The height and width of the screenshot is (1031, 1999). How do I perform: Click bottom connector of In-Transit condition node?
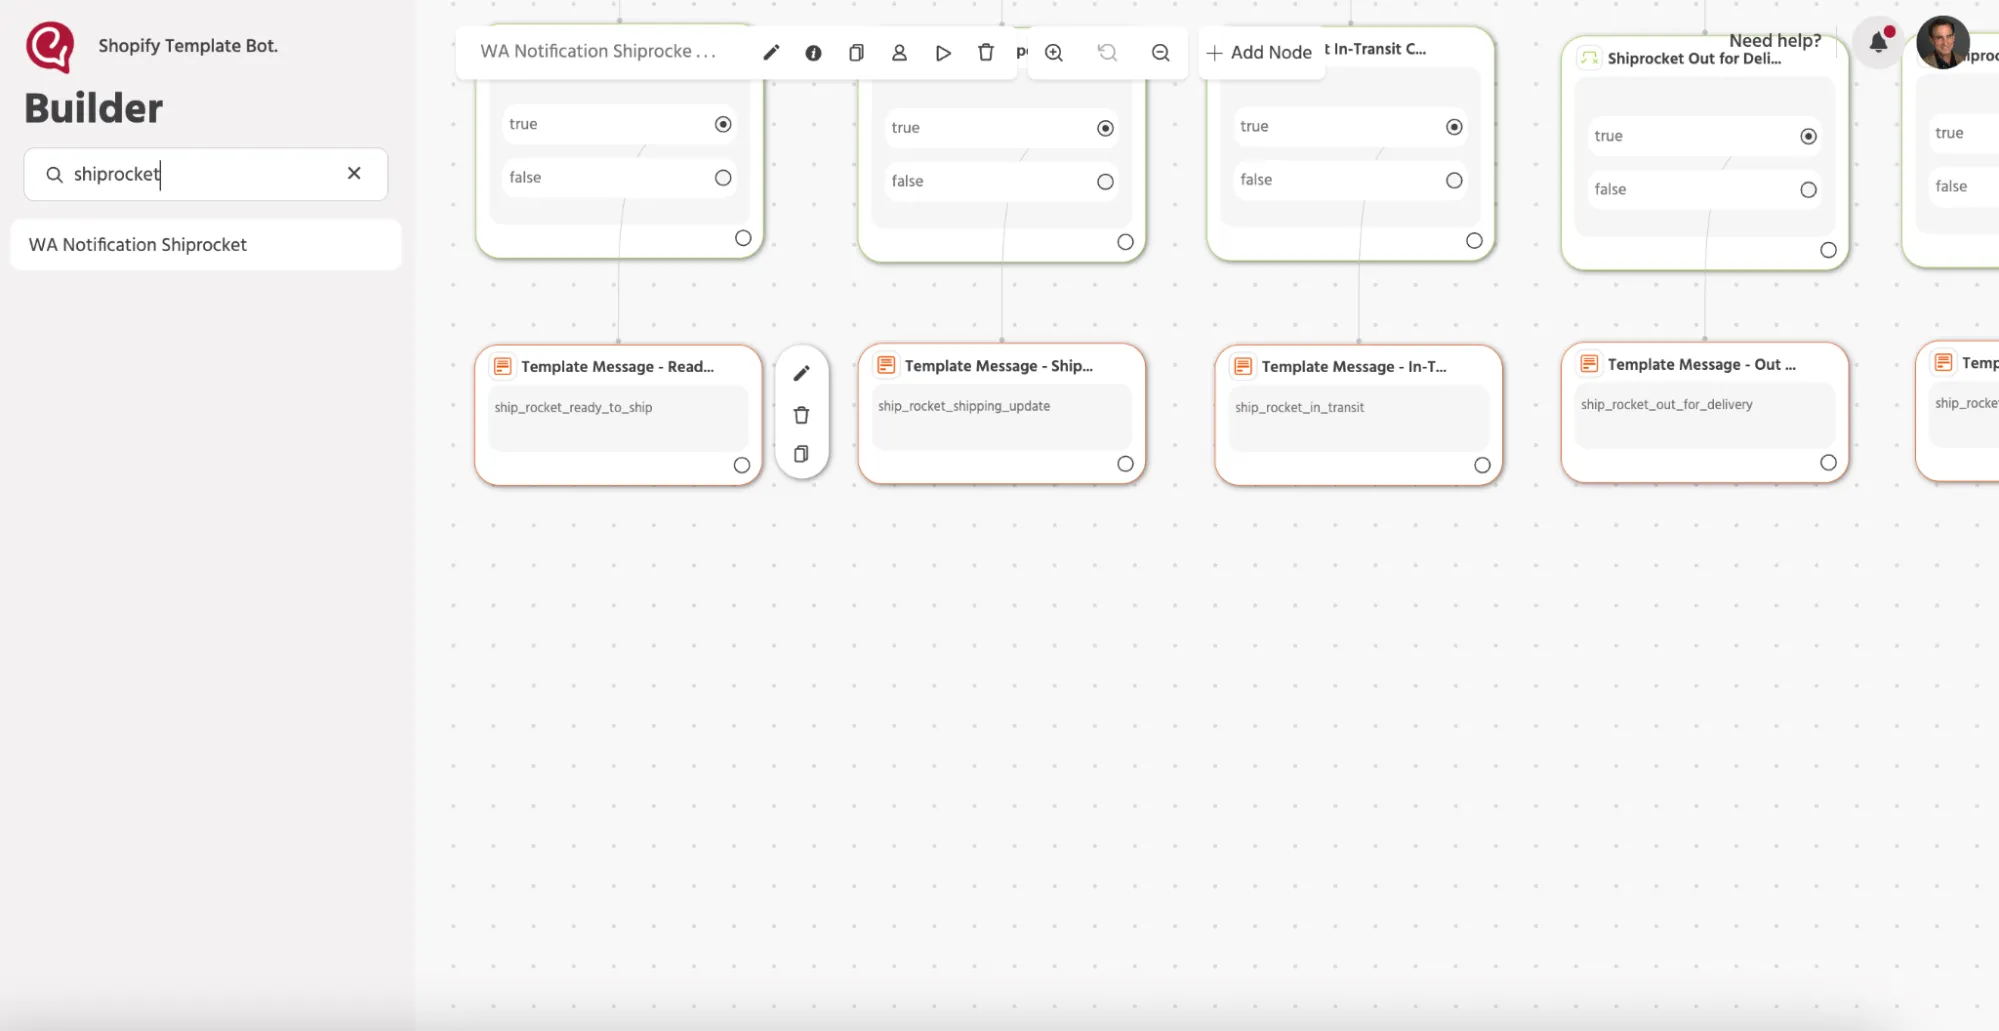coord(1474,241)
